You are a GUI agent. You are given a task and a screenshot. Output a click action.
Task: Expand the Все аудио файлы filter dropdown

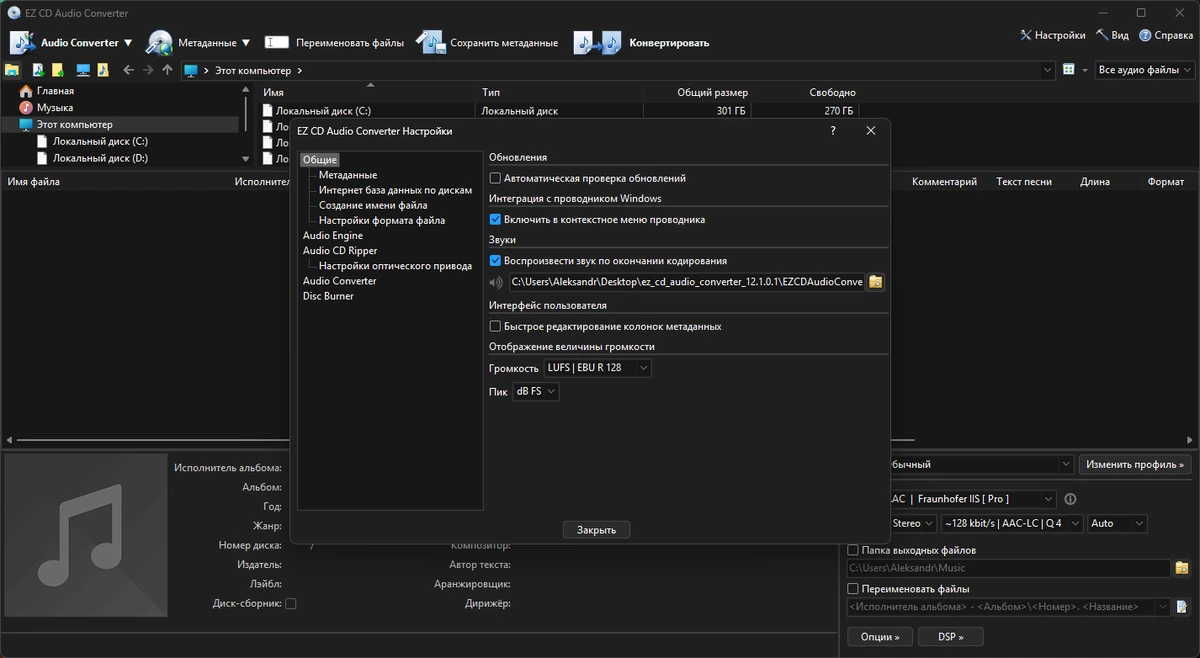coord(1144,70)
